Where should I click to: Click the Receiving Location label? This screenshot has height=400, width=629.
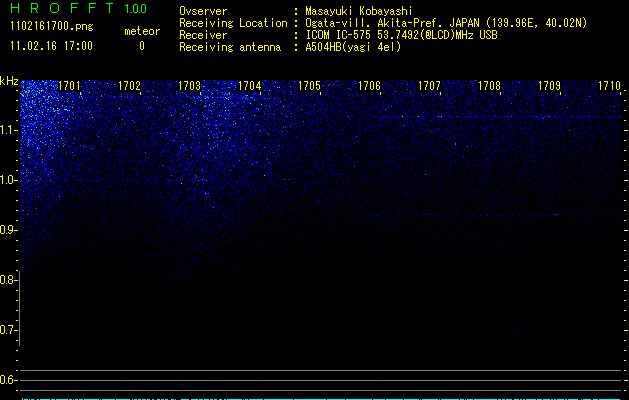point(233,23)
